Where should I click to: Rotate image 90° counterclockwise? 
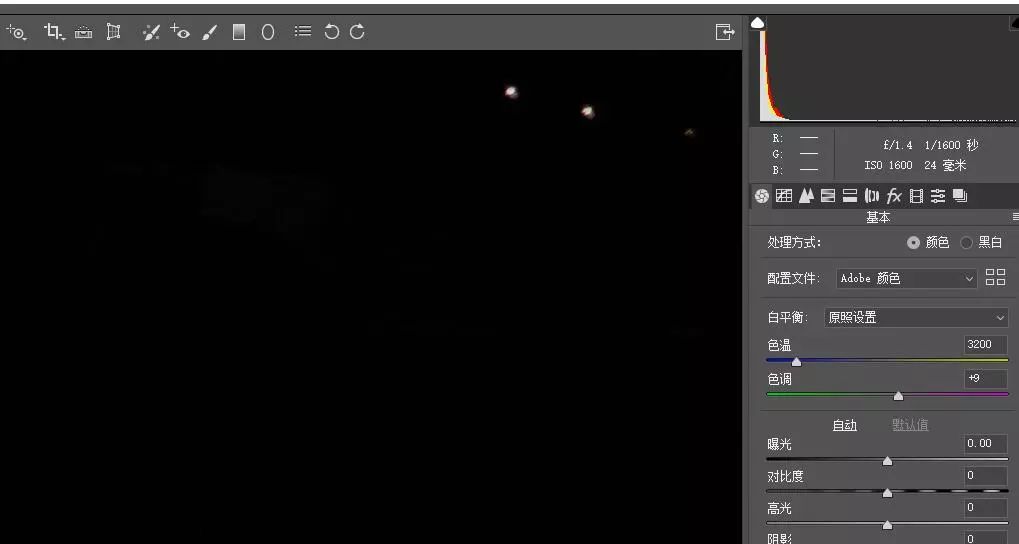[x=332, y=32]
